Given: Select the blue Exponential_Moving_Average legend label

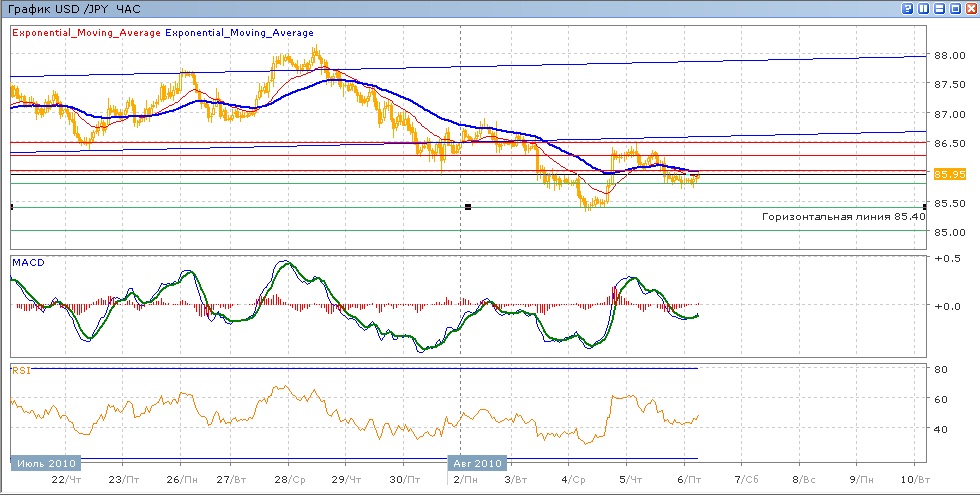Looking at the screenshot, I should [239, 33].
